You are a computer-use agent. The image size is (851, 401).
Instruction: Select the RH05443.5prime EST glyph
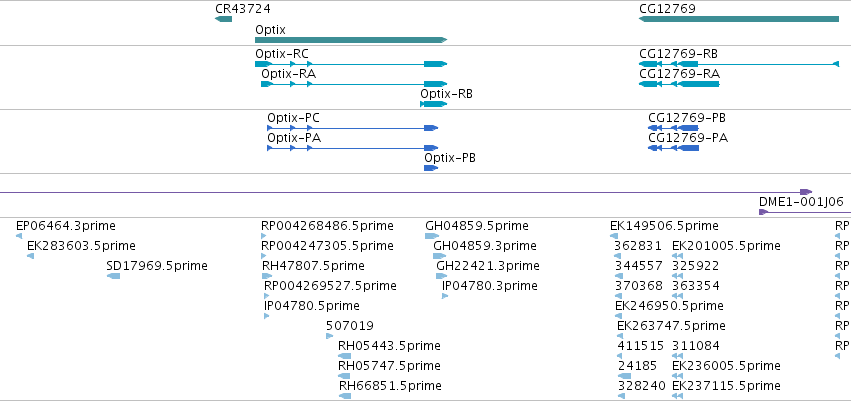(x=345, y=356)
